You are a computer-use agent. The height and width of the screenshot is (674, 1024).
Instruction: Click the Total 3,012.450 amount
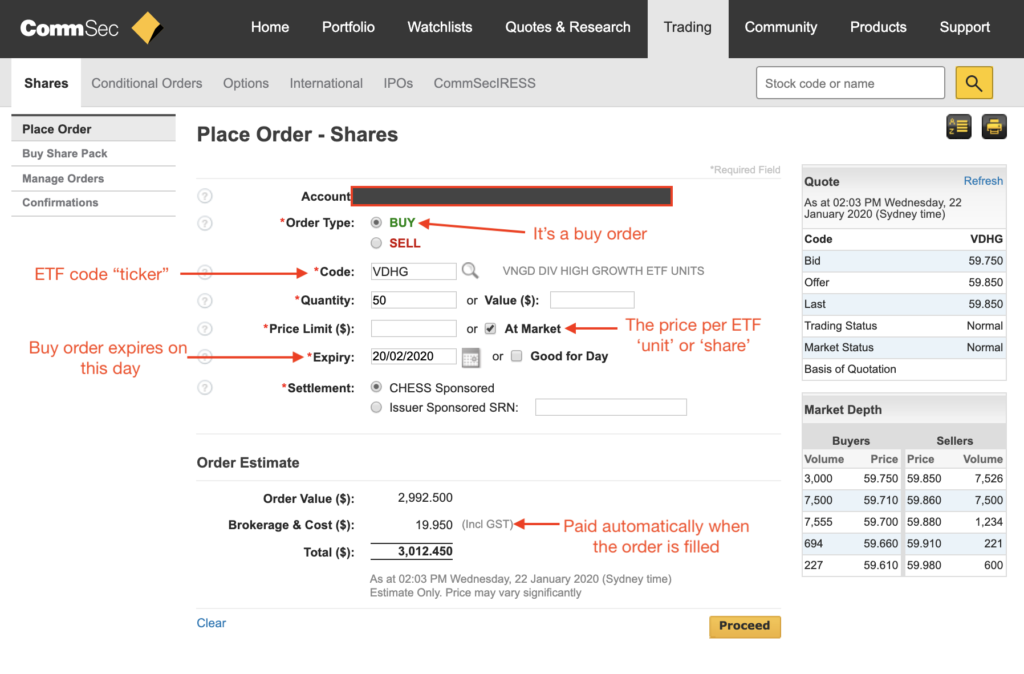point(425,551)
